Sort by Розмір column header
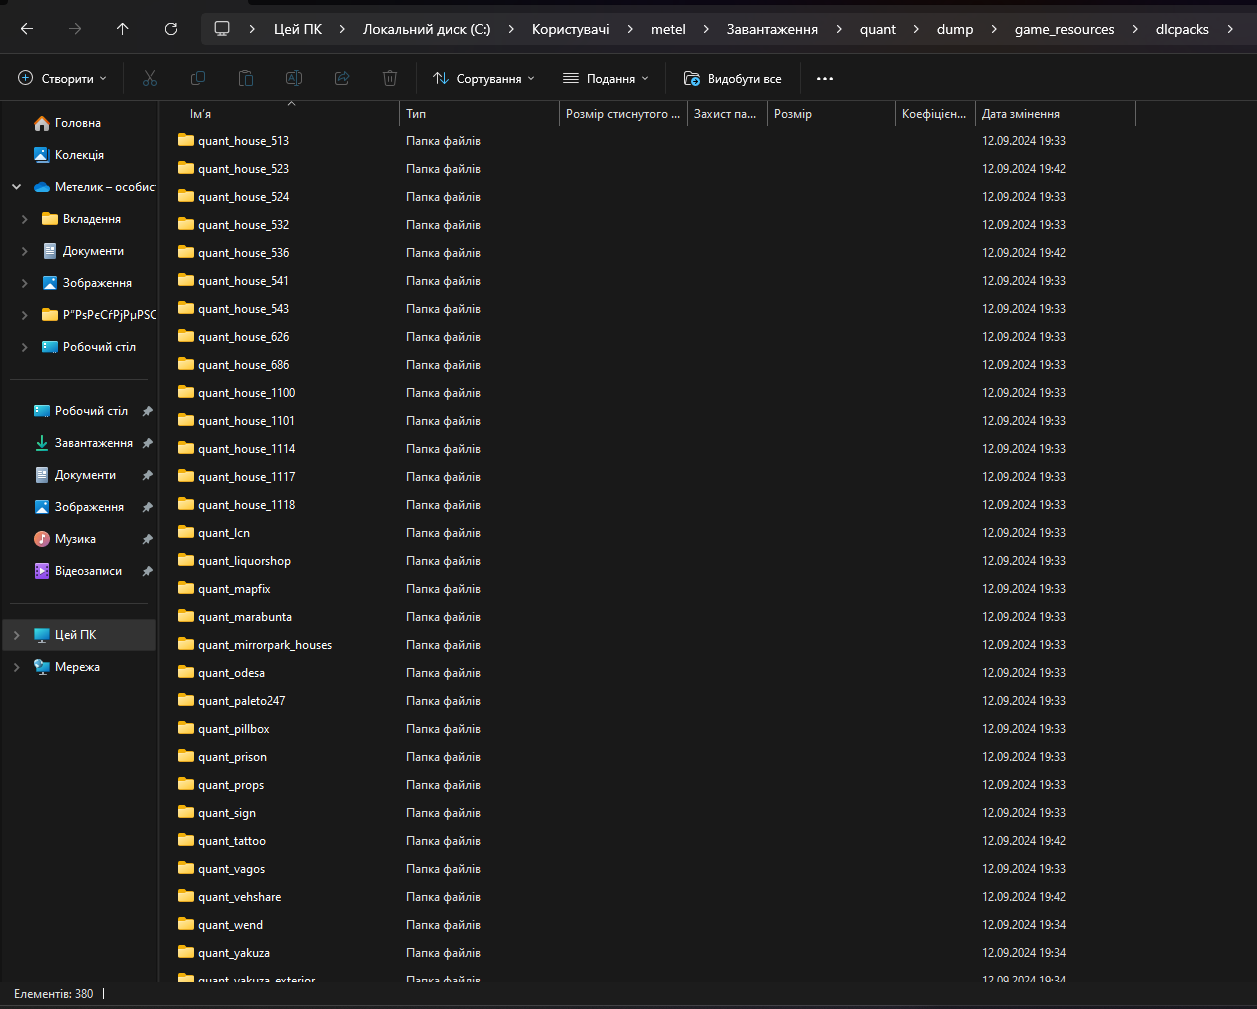 coord(831,114)
